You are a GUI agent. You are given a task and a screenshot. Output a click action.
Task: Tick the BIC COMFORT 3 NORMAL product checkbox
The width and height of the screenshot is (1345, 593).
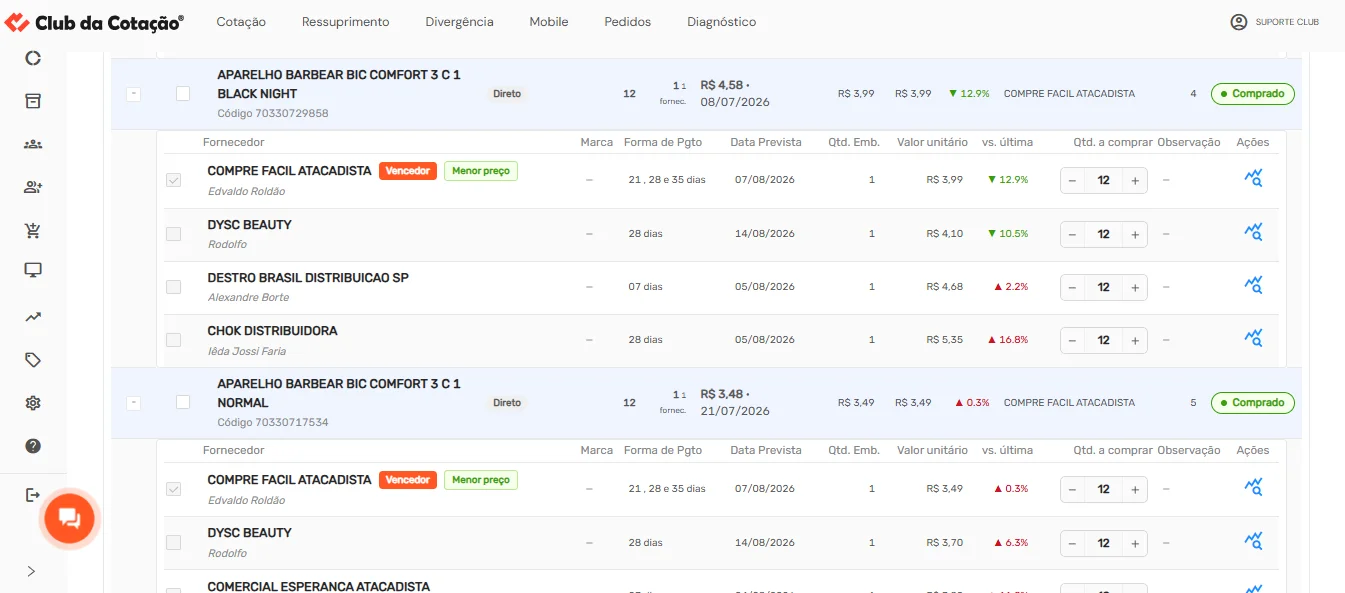pos(183,402)
